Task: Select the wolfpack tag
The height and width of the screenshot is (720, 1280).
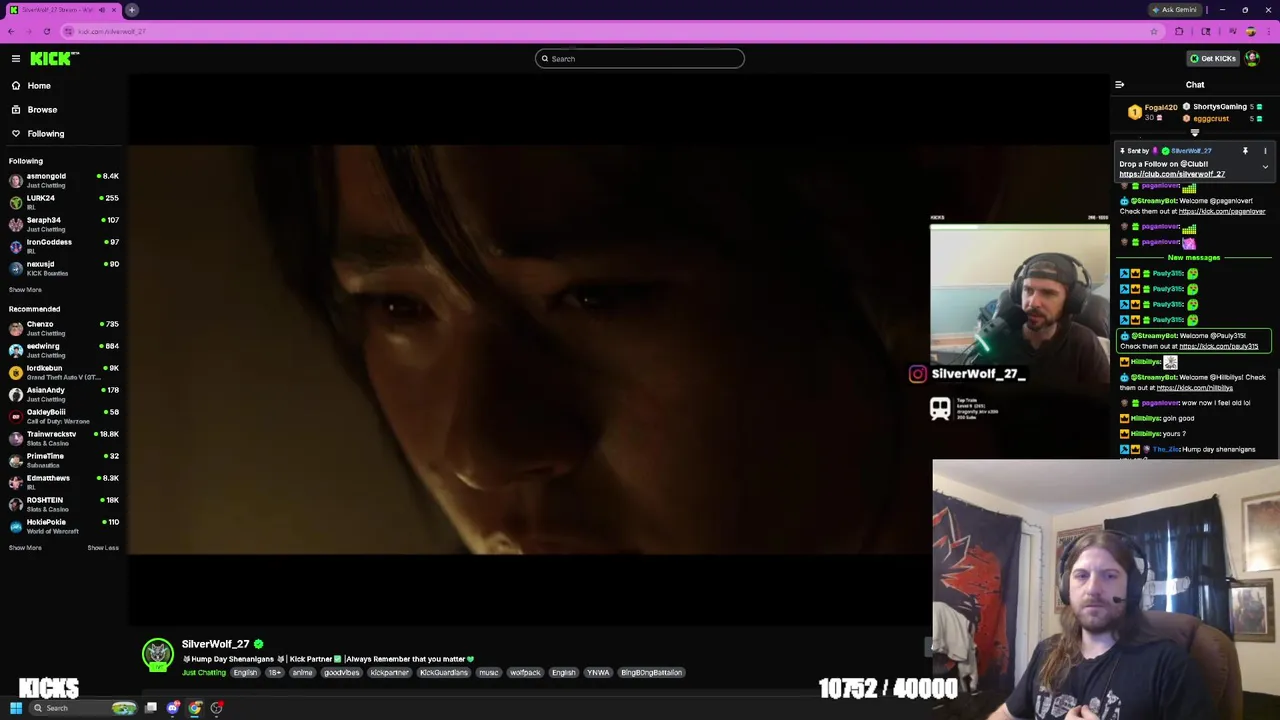Action: 525,673
